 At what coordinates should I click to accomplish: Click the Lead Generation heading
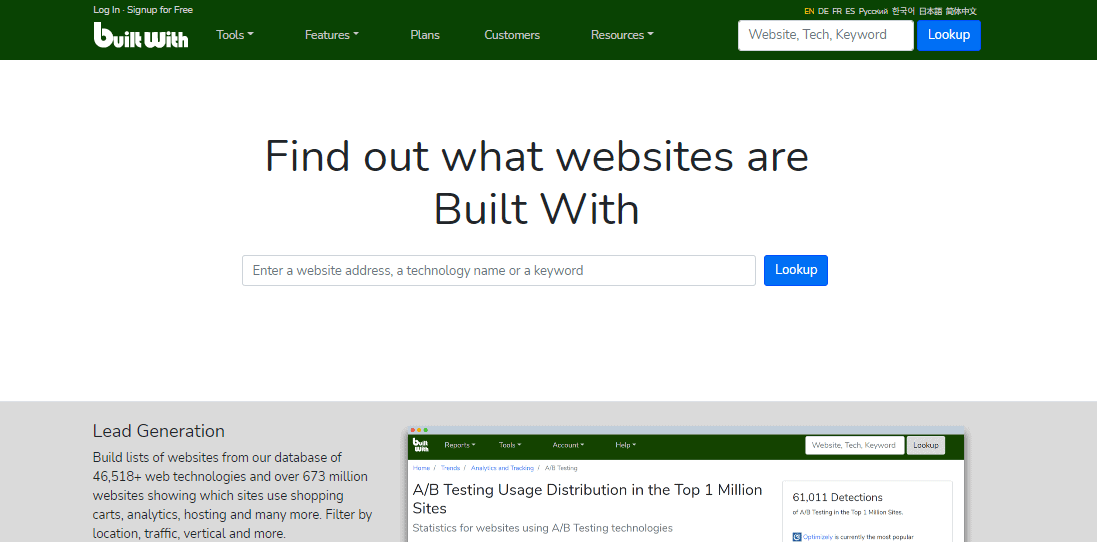coord(159,431)
